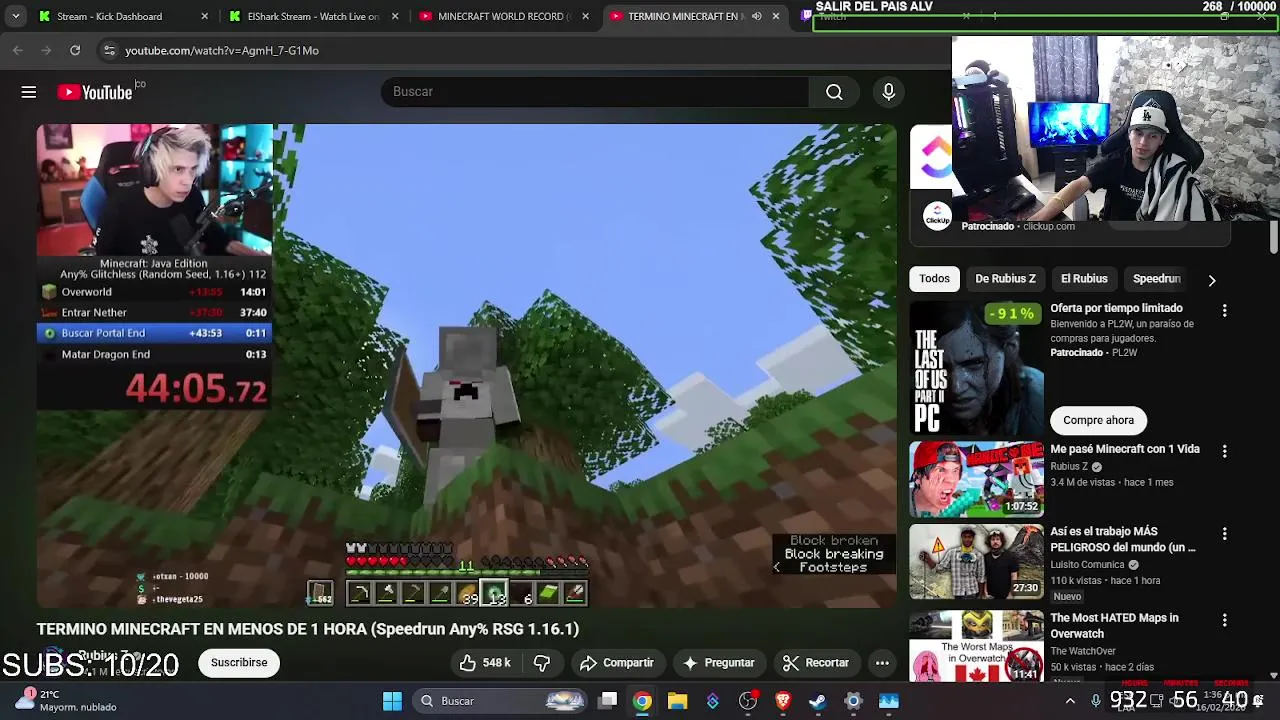Close the 'ElShark Stream' tab

coord(395,16)
